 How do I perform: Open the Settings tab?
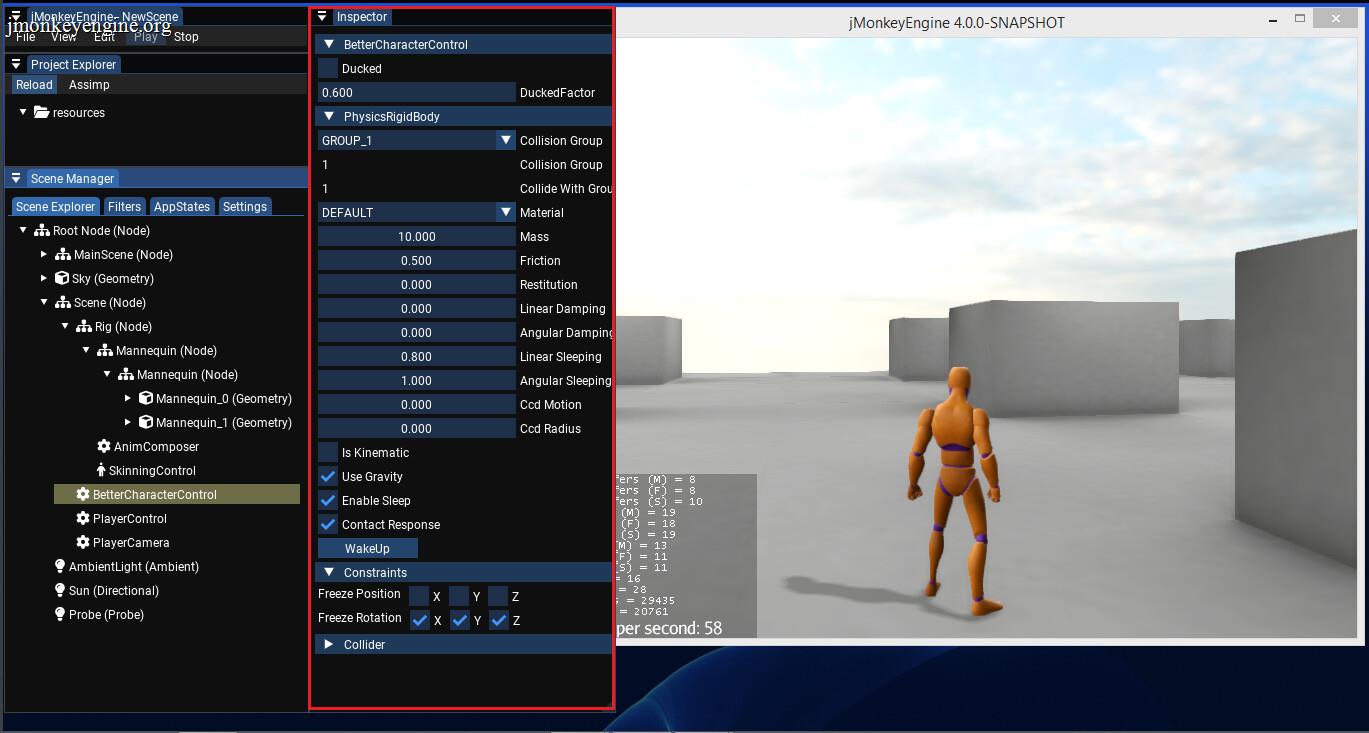click(245, 206)
